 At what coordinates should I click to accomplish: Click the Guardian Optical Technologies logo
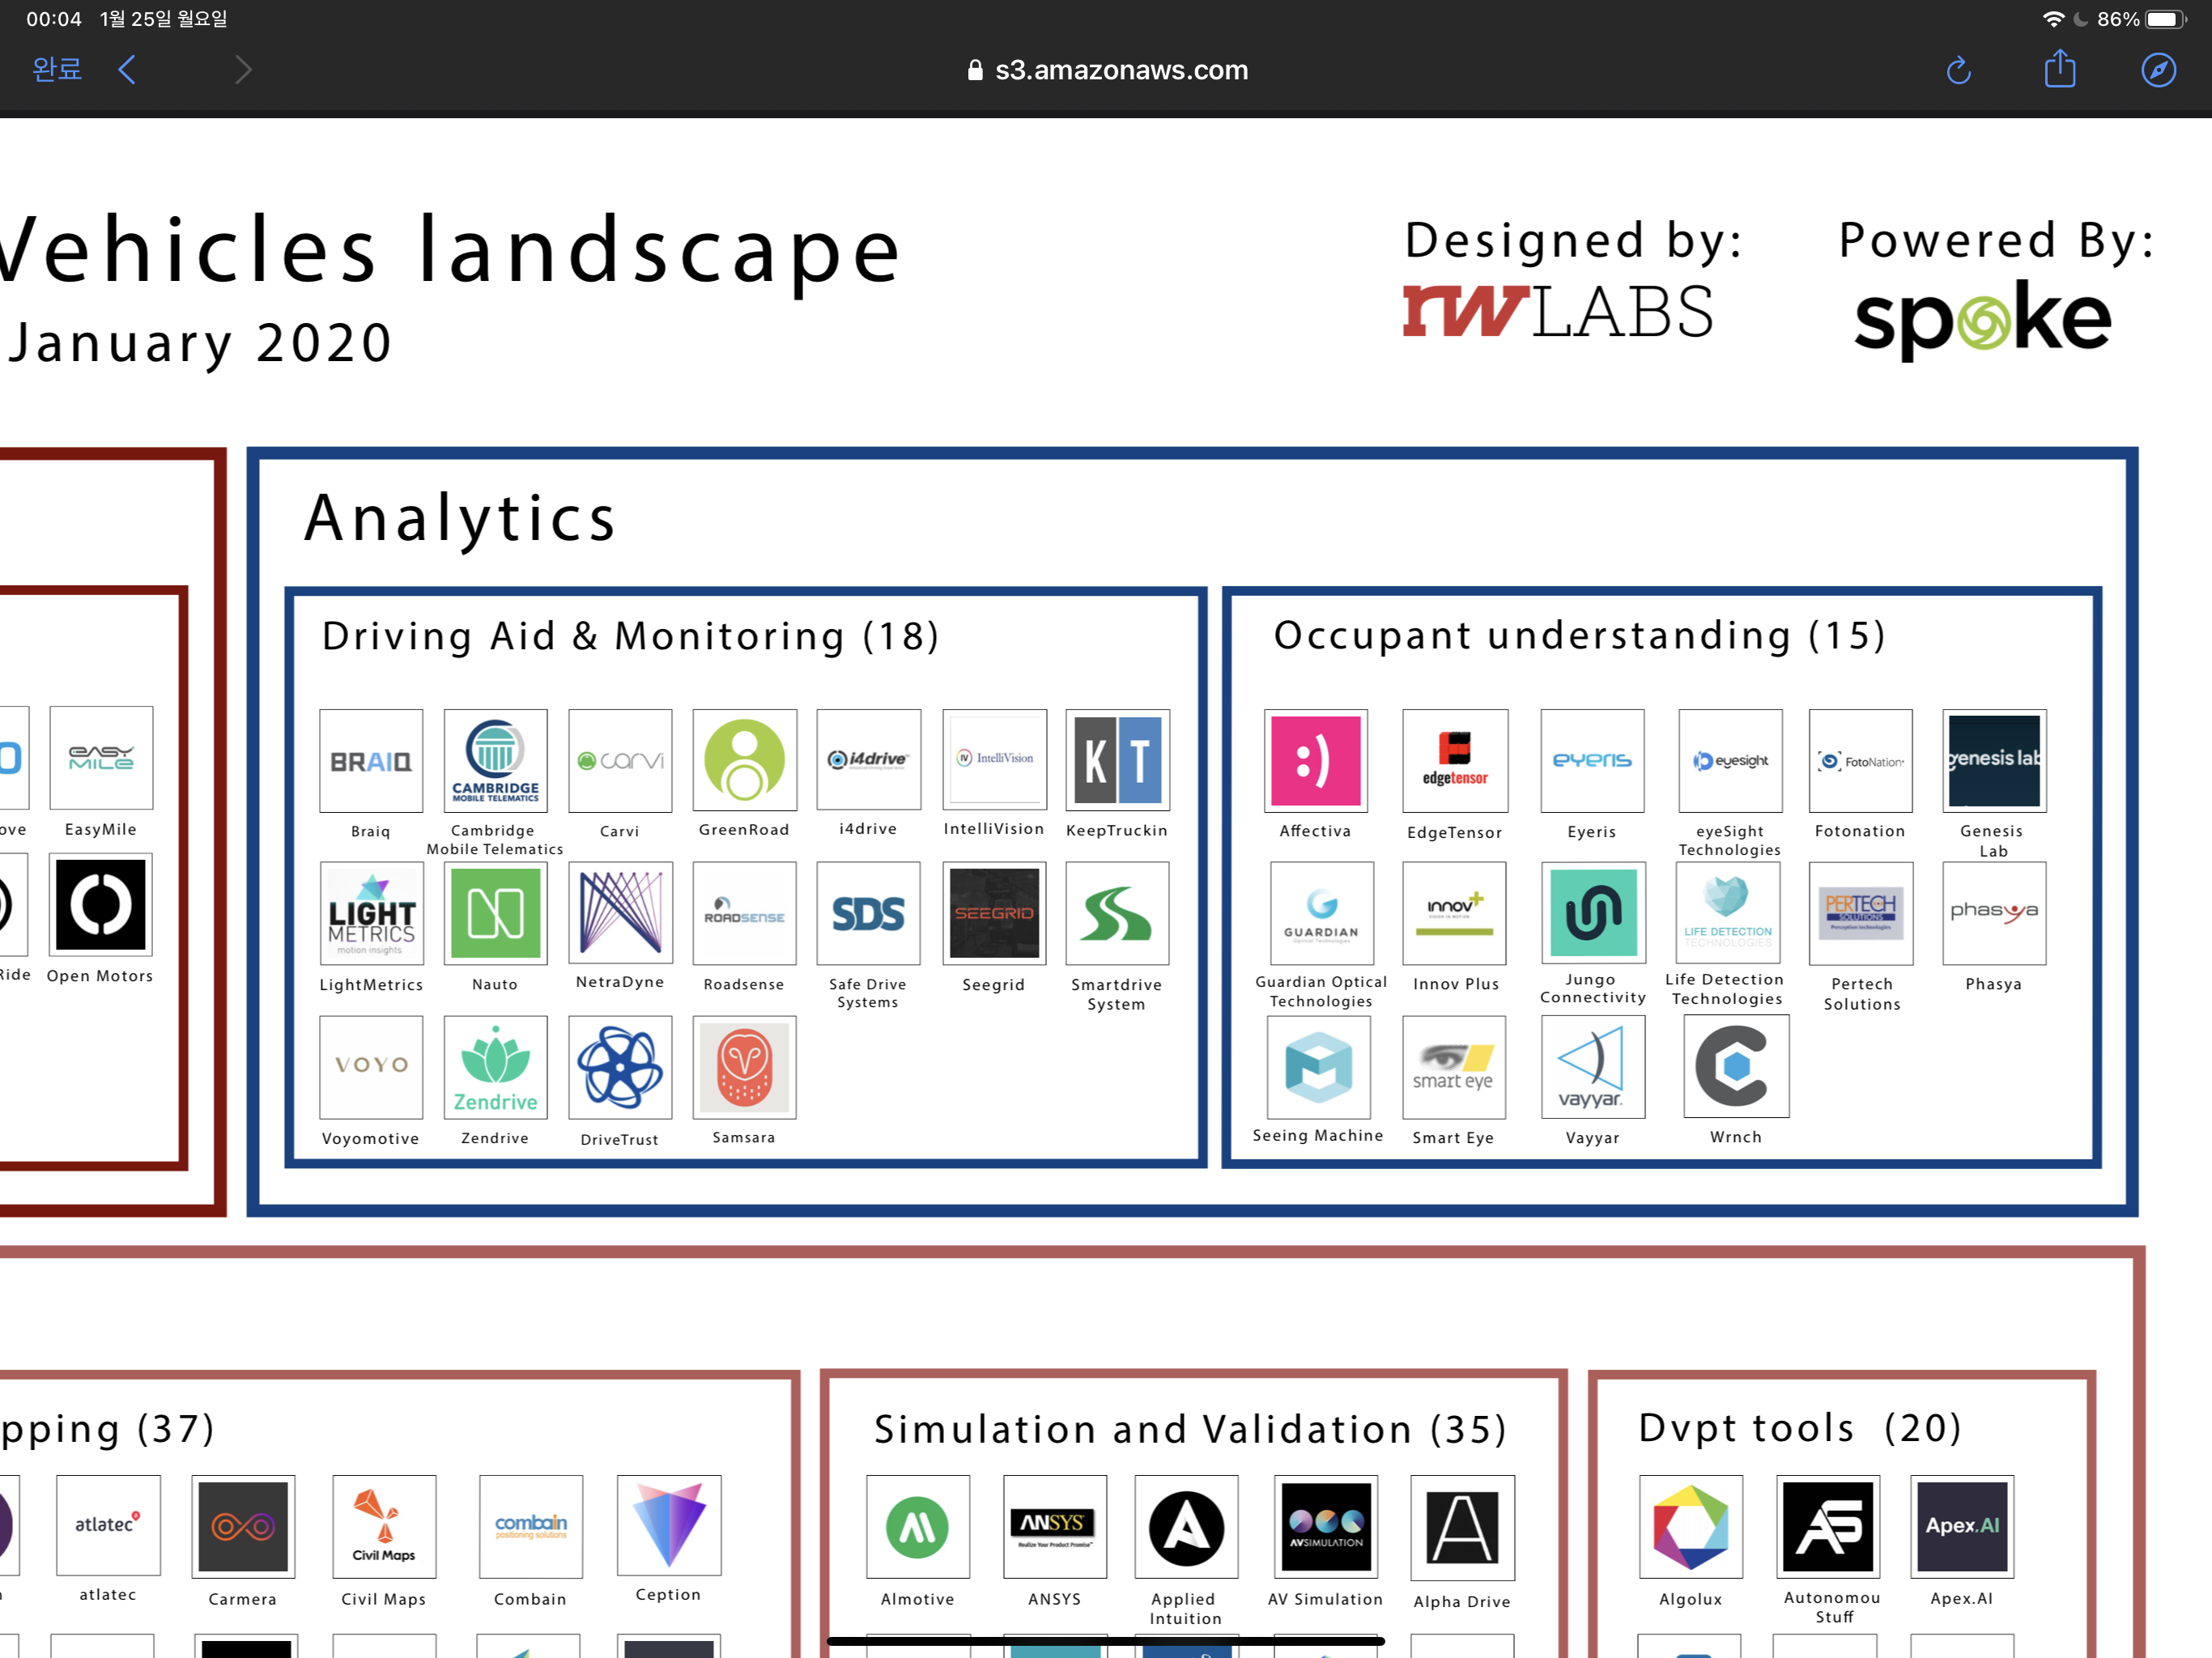click(1321, 913)
